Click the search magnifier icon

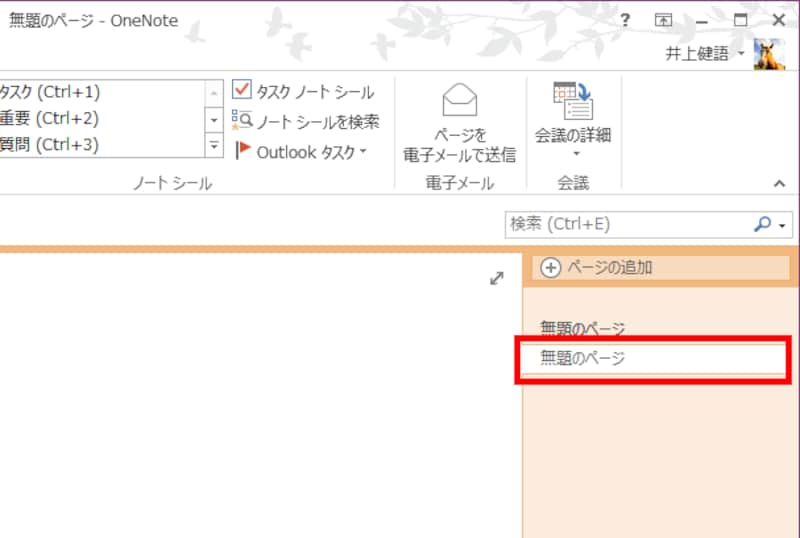pyautogui.click(x=762, y=224)
